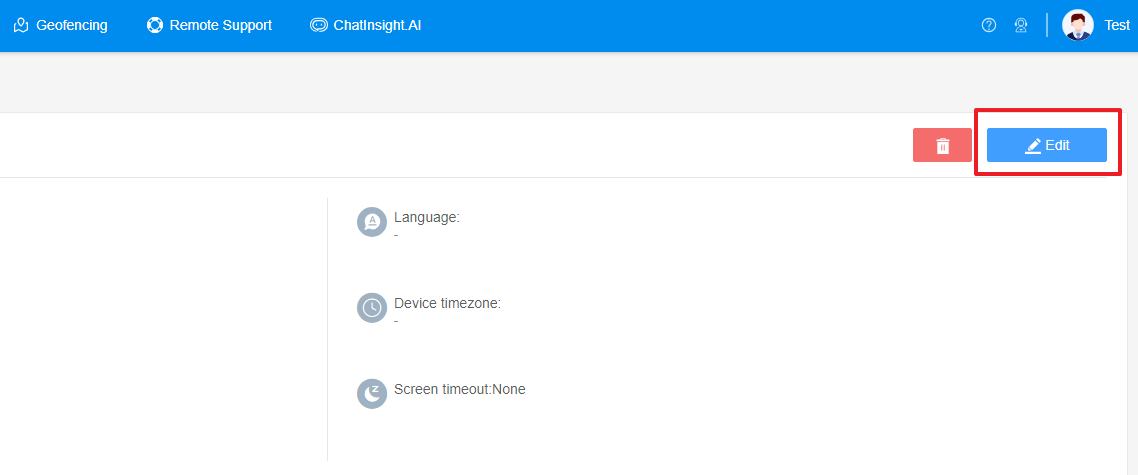Click the Device timezone clock icon
The image size is (1138, 475).
pyautogui.click(x=372, y=308)
